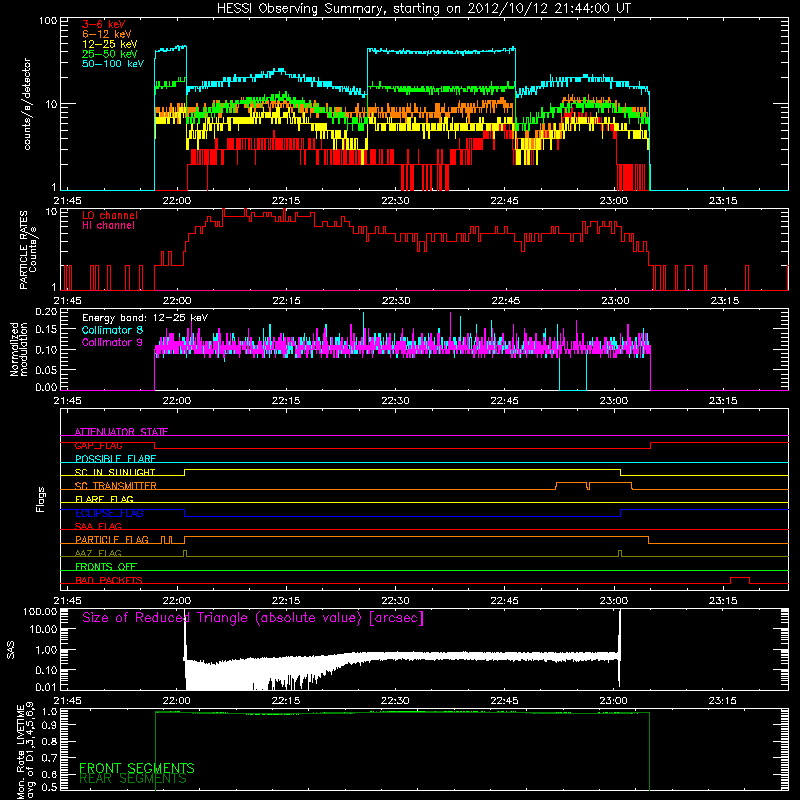Click the SAA_FLAG label
800x800 pixels.
click(98, 526)
